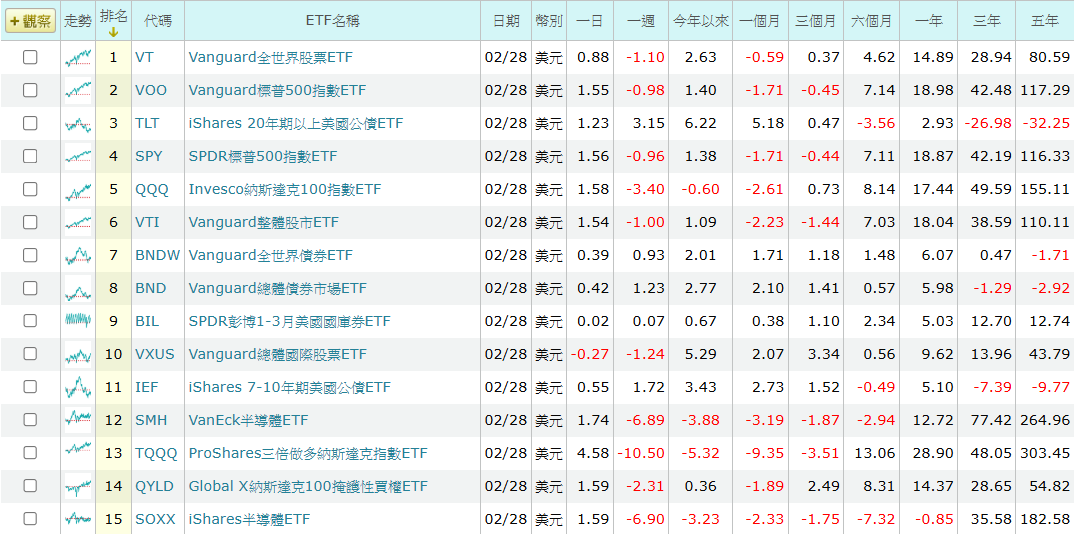View VTI trend sparkline
Image resolution: width=1076 pixels, height=534 pixels.
pyautogui.click(x=78, y=222)
